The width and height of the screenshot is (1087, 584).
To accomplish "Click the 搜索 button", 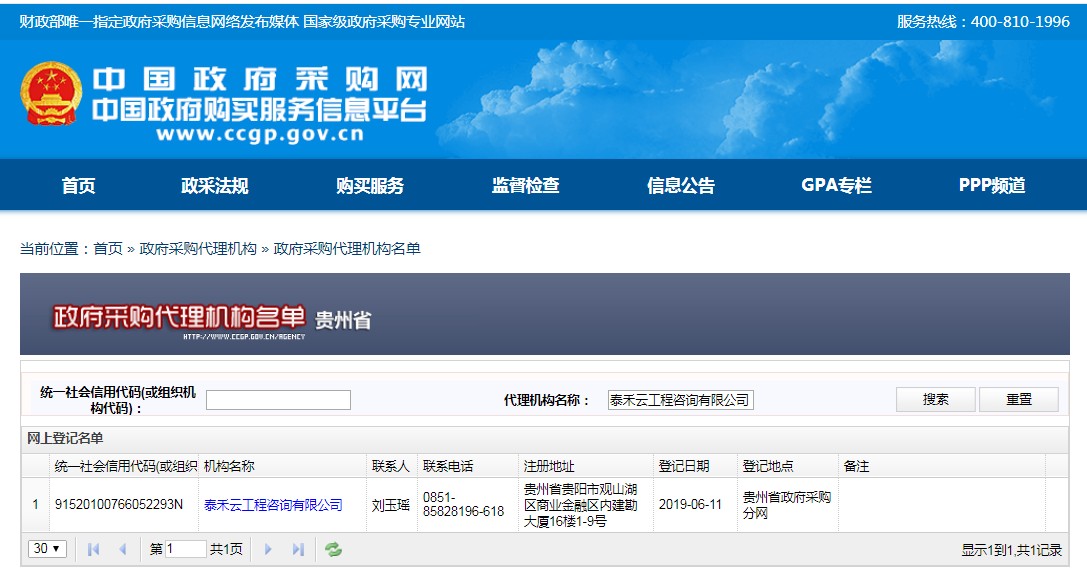I will tap(936, 400).
